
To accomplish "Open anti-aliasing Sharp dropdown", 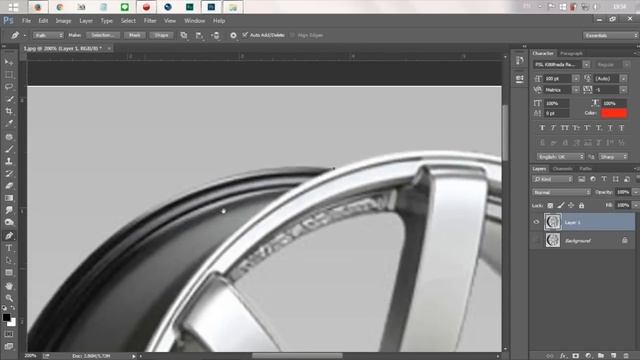I will coord(613,157).
